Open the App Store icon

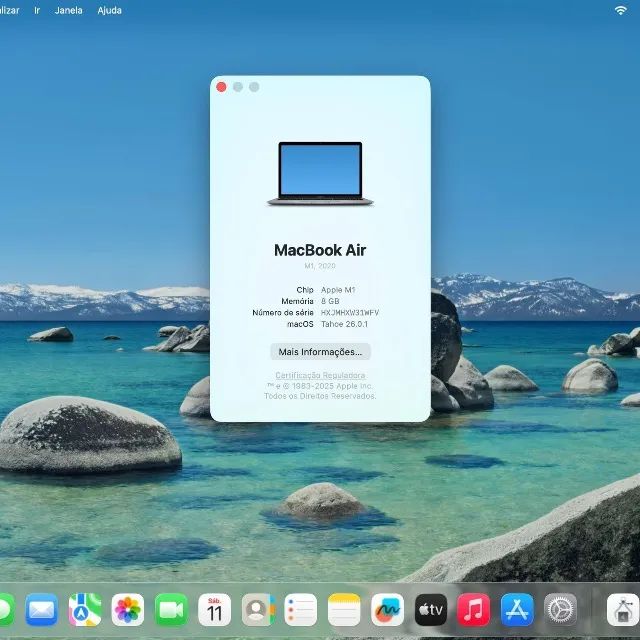[517, 610]
